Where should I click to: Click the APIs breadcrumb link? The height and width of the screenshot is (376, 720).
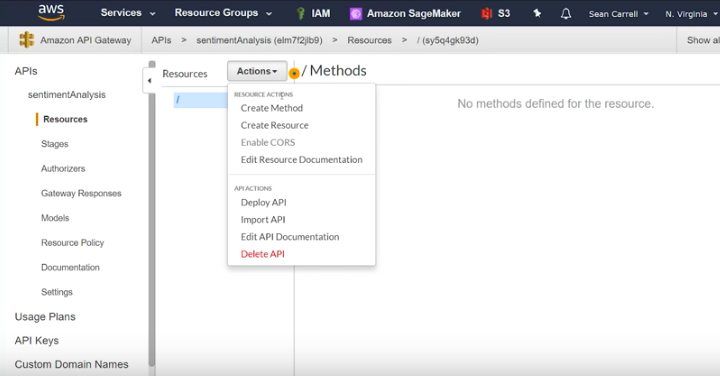click(161, 40)
